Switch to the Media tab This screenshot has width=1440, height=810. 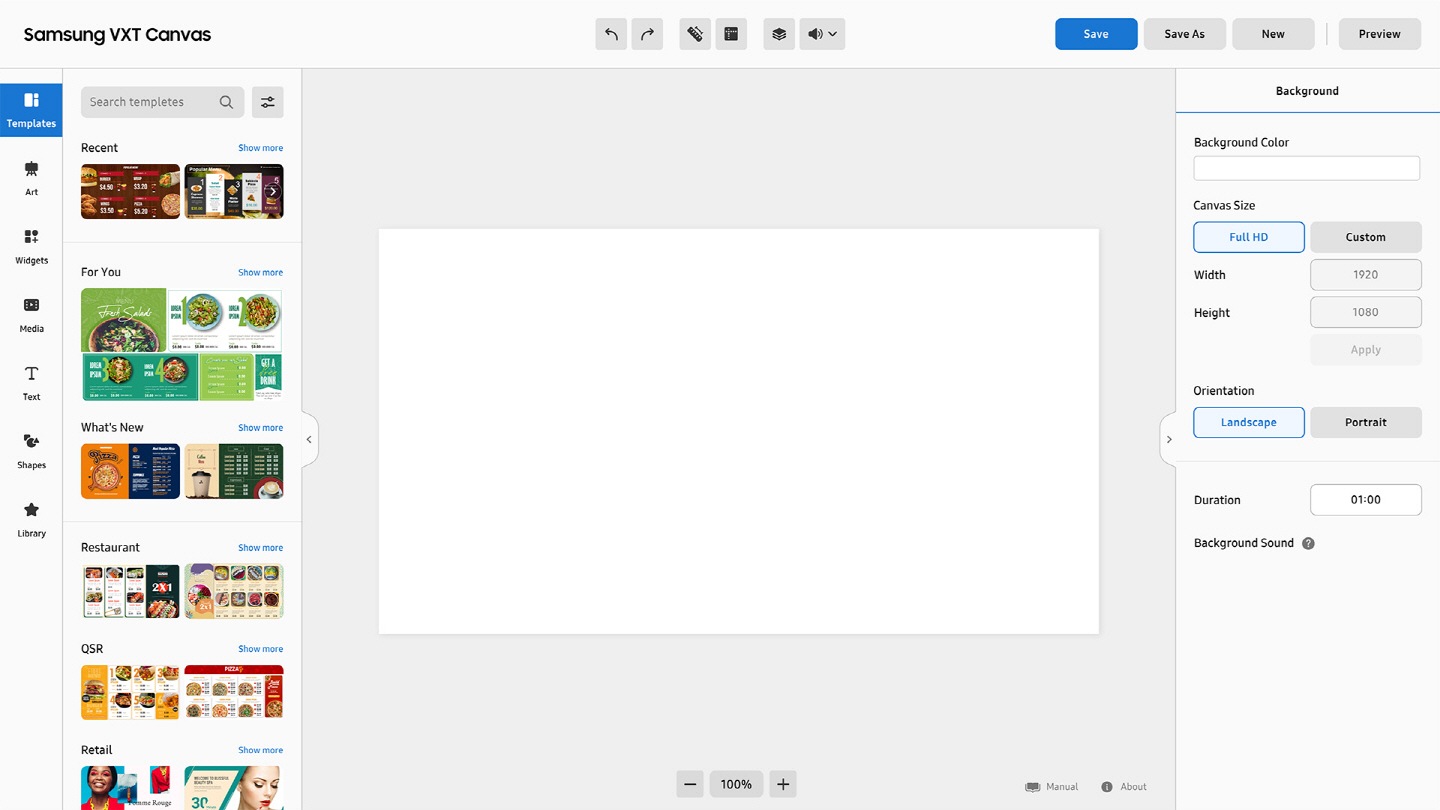pos(31,314)
